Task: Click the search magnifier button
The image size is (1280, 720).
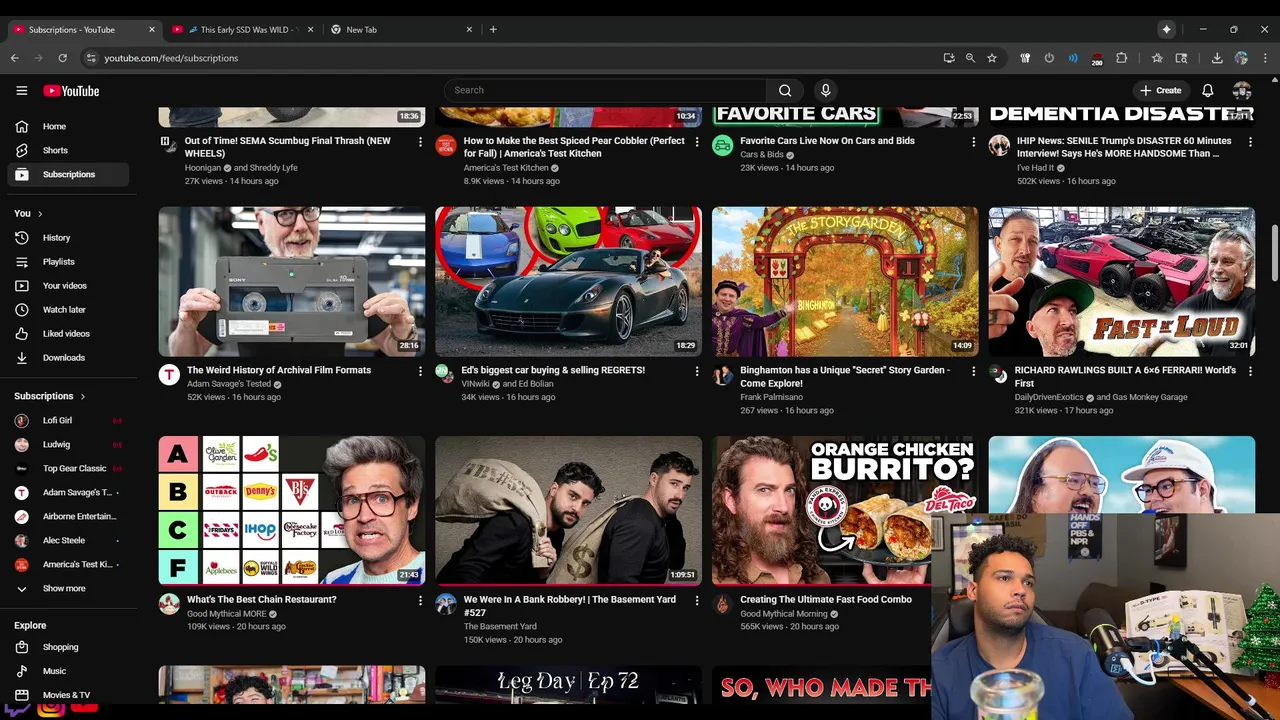Action: (785, 90)
